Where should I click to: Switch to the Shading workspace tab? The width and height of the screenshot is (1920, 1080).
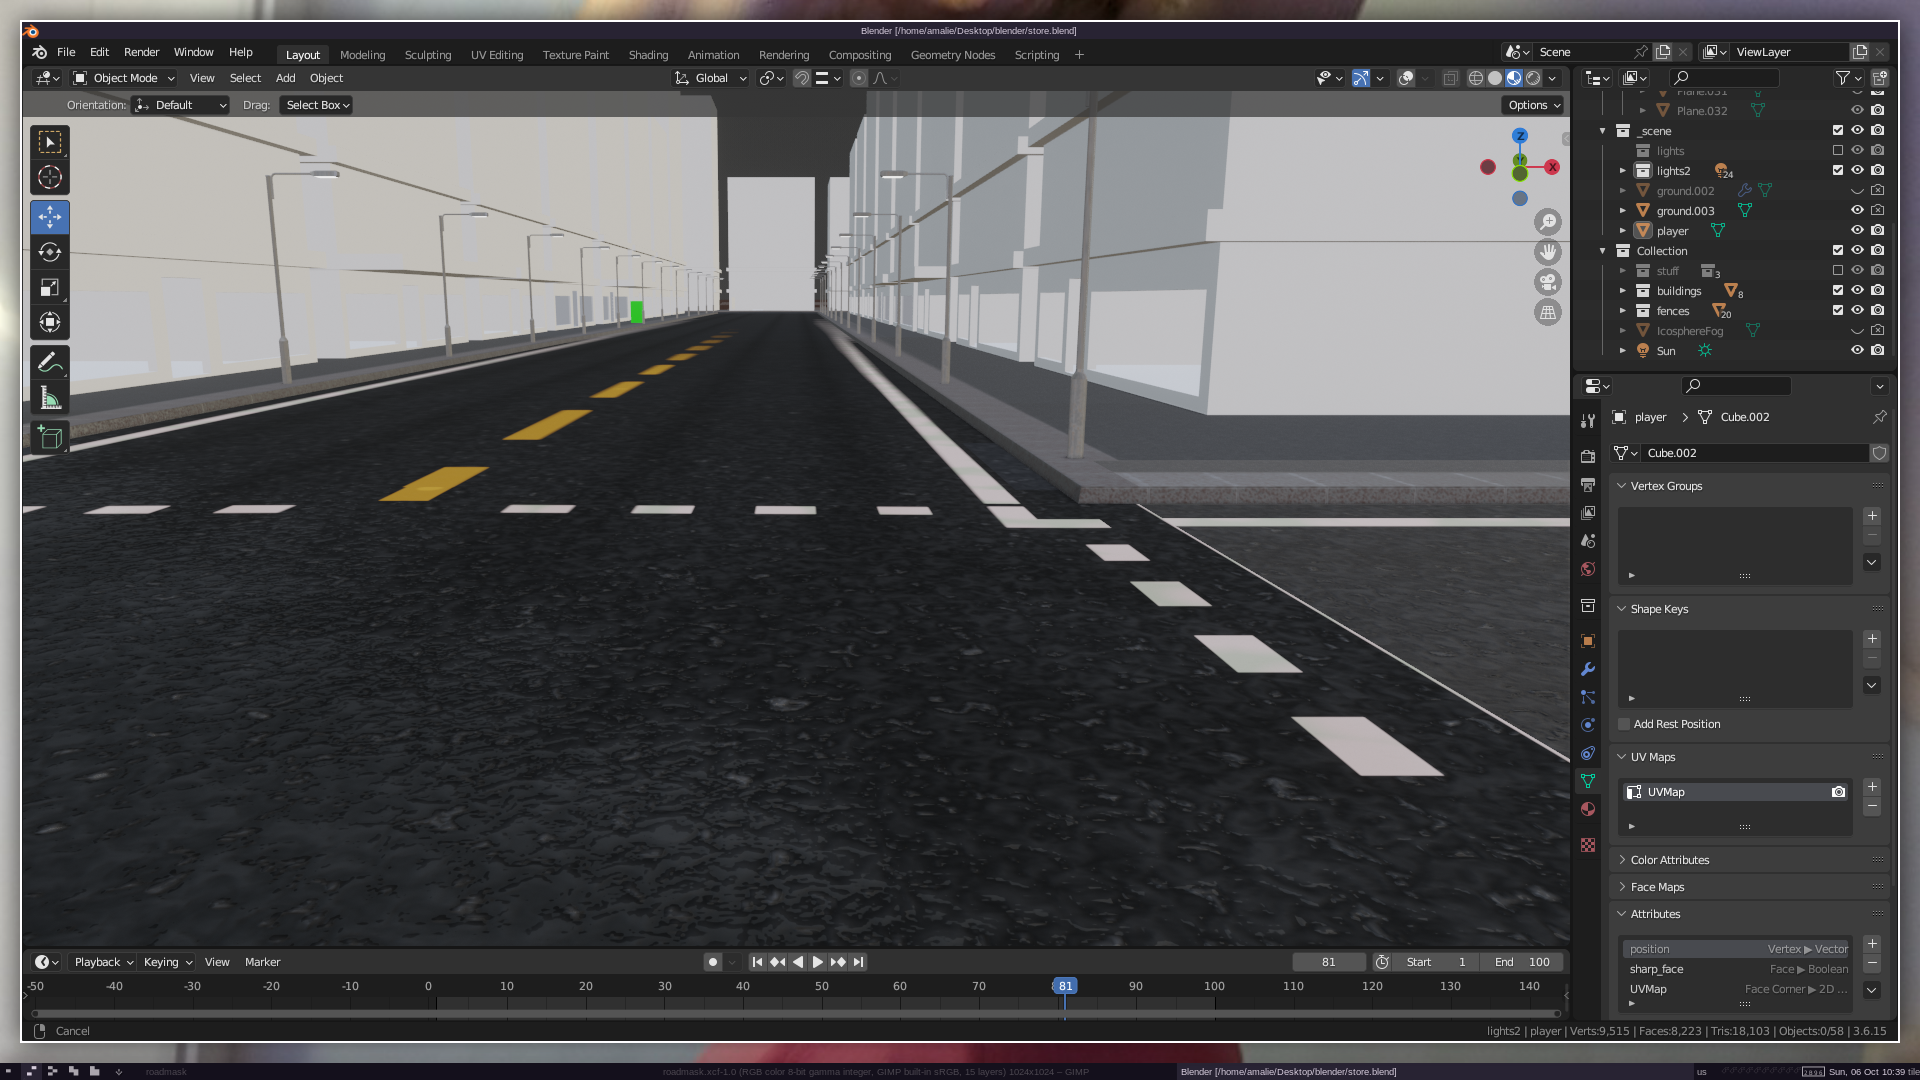point(647,55)
